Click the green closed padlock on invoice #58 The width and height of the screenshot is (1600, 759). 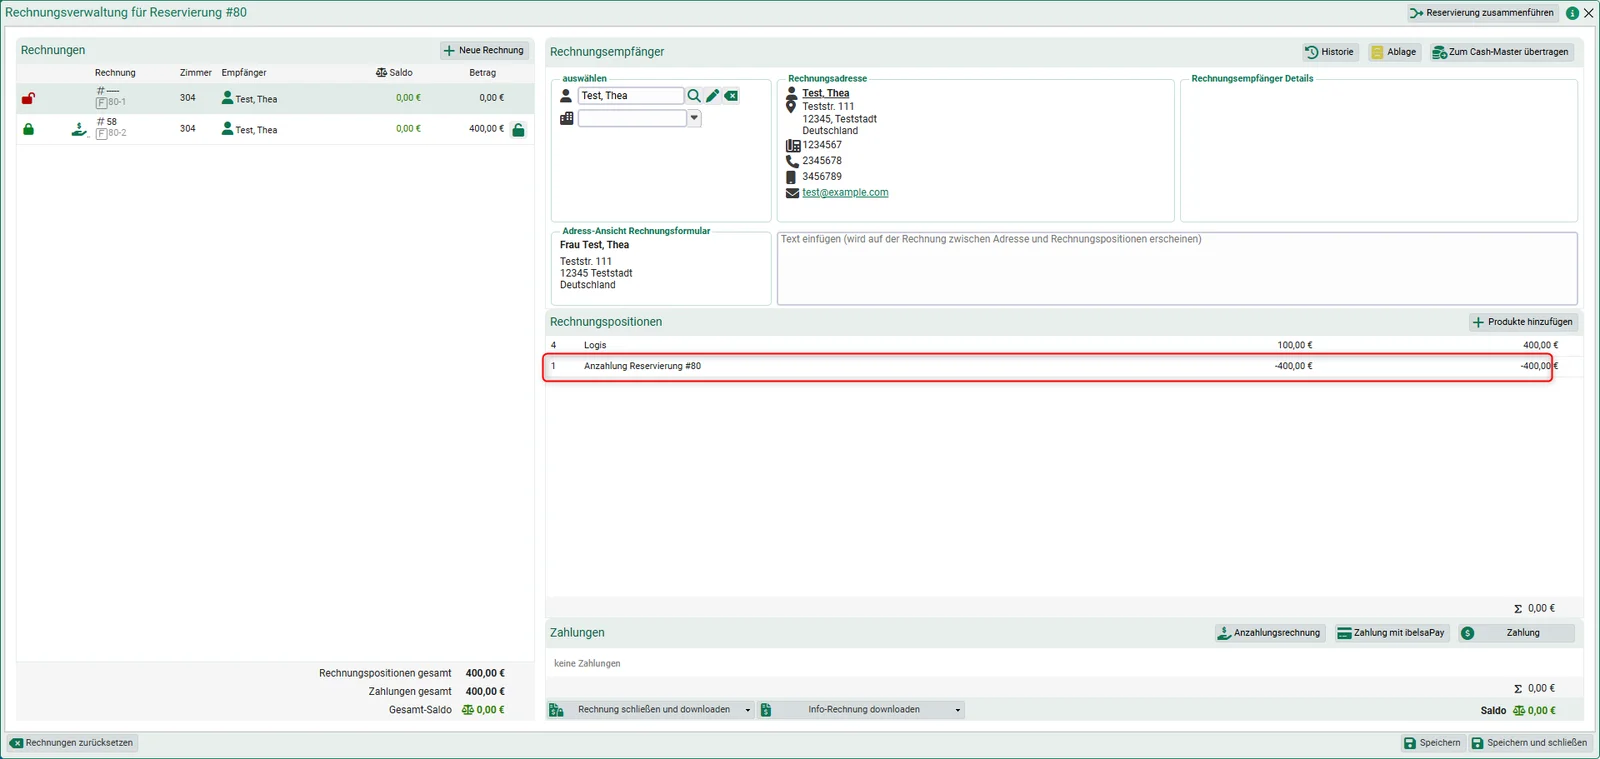click(28, 129)
